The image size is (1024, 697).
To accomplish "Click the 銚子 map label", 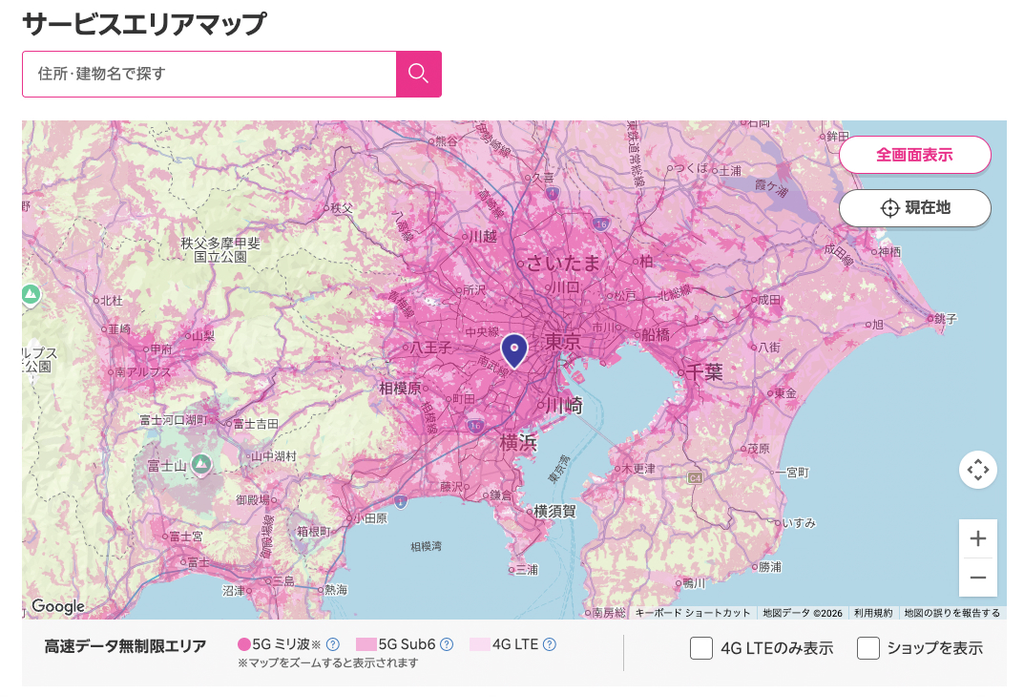I will click(x=946, y=318).
